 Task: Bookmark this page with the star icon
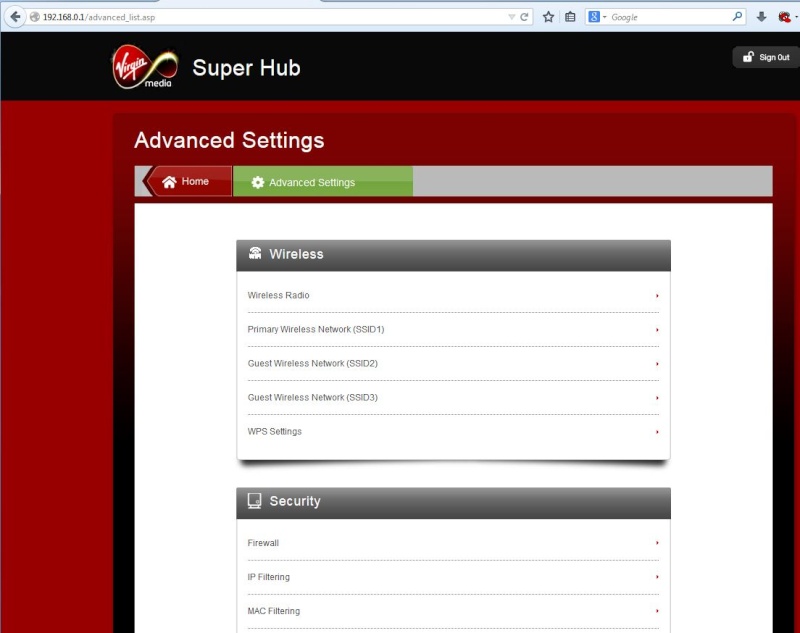click(x=548, y=17)
